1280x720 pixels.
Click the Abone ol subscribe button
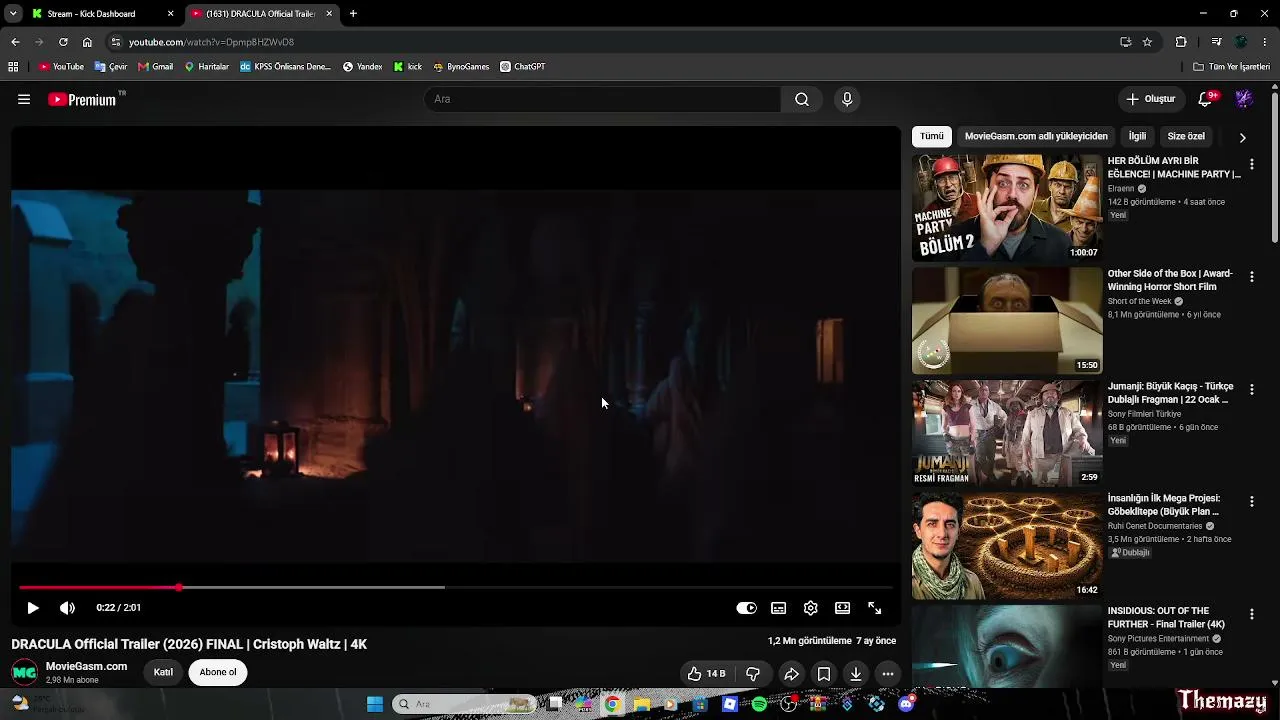tap(218, 672)
